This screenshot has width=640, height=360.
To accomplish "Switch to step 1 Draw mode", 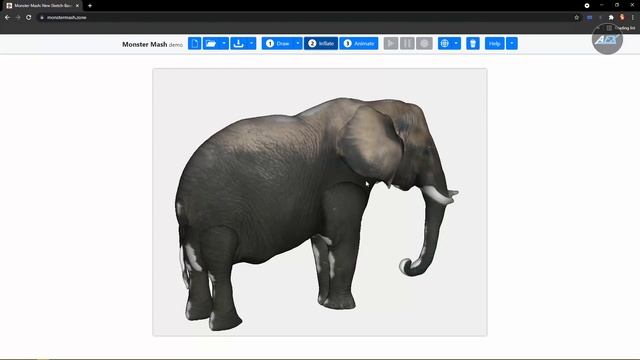I will click(278, 43).
